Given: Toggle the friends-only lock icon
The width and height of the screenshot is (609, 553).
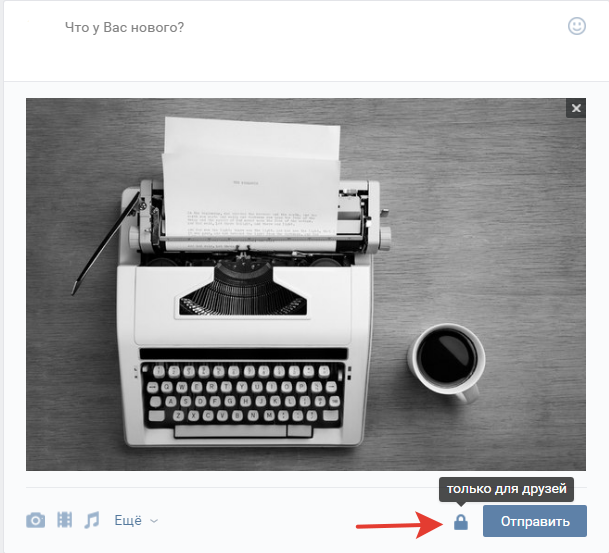Looking at the screenshot, I should [x=461, y=522].
